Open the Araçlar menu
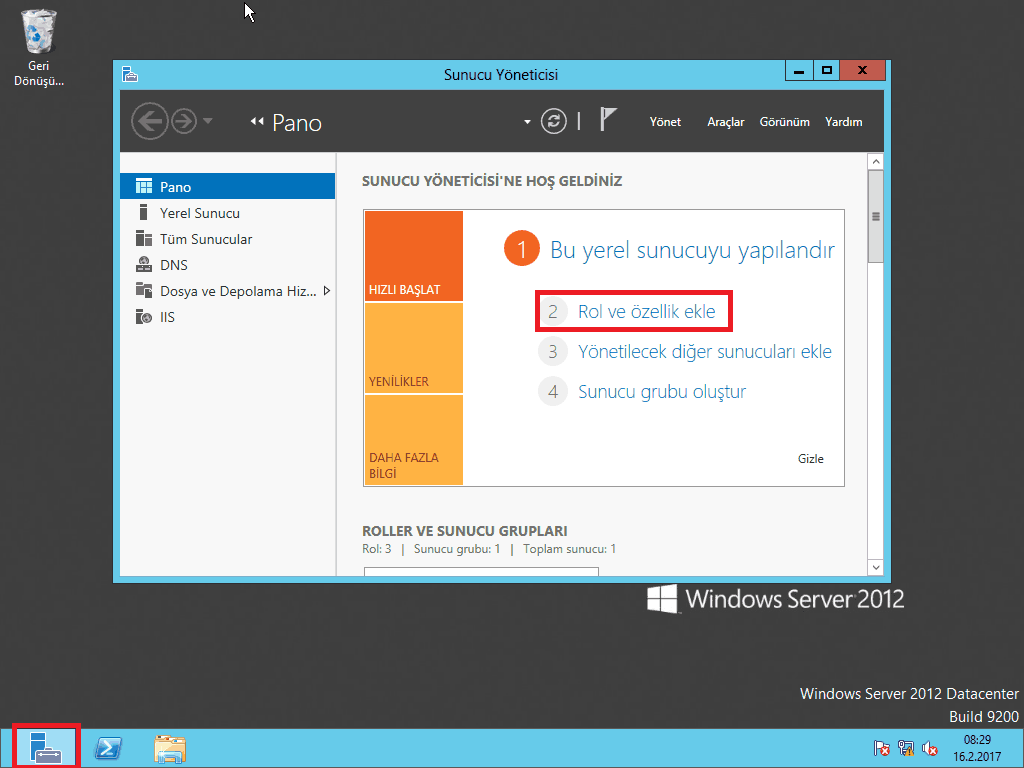 [x=726, y=122]
